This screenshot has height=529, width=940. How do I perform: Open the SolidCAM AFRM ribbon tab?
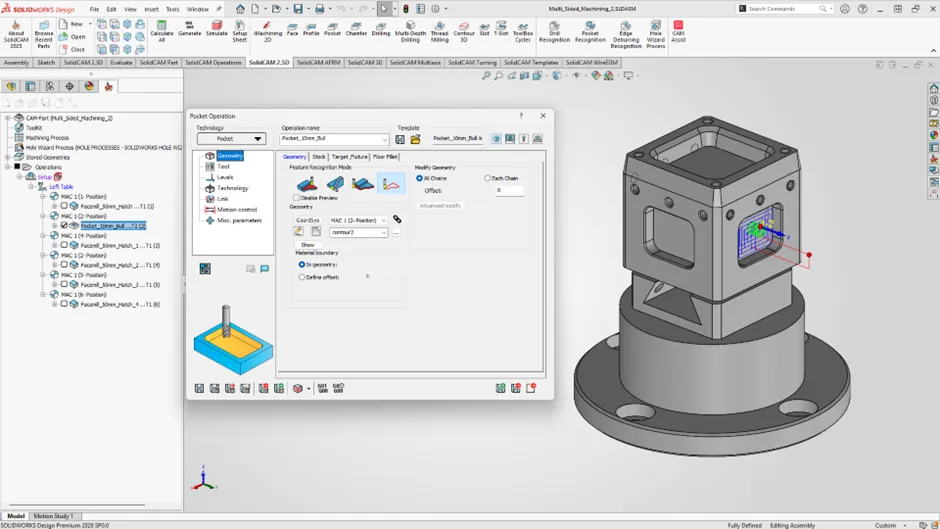coord(318,62)
